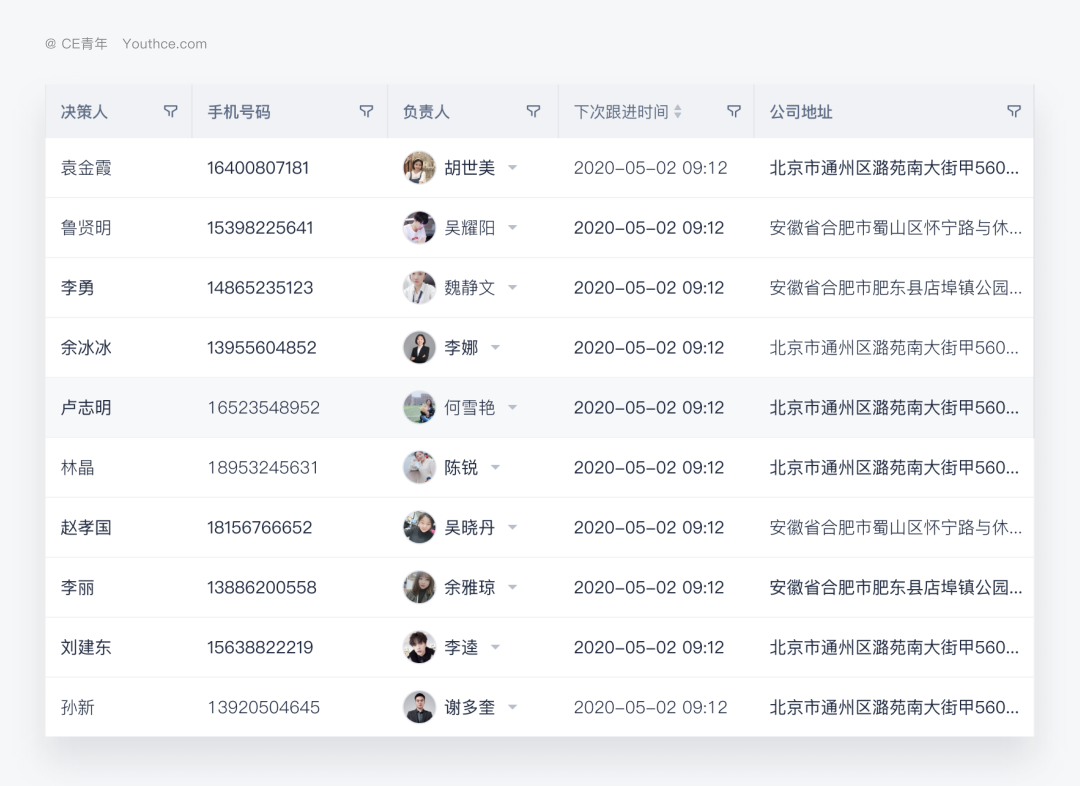Click follow-up time in 袁金霞 row
This screenshot has height=786, width=1080.
pos(650,167)
